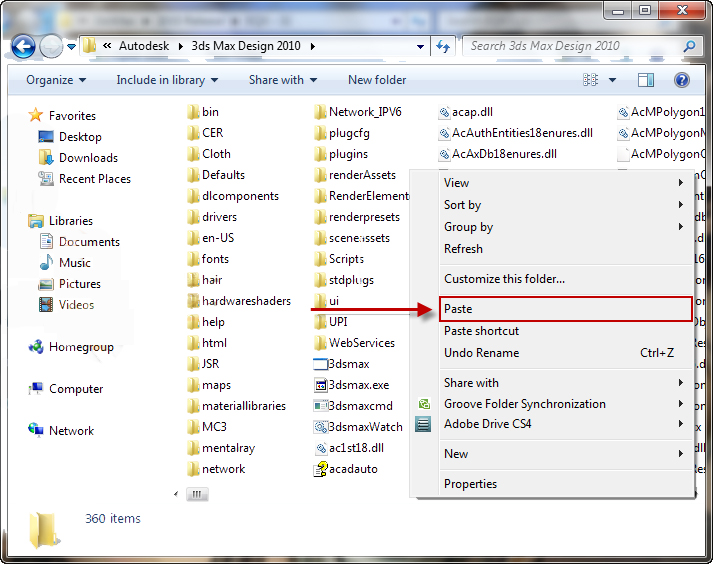Click the New folder button
This screenshot has height=564, width=713.
point(377,80)
